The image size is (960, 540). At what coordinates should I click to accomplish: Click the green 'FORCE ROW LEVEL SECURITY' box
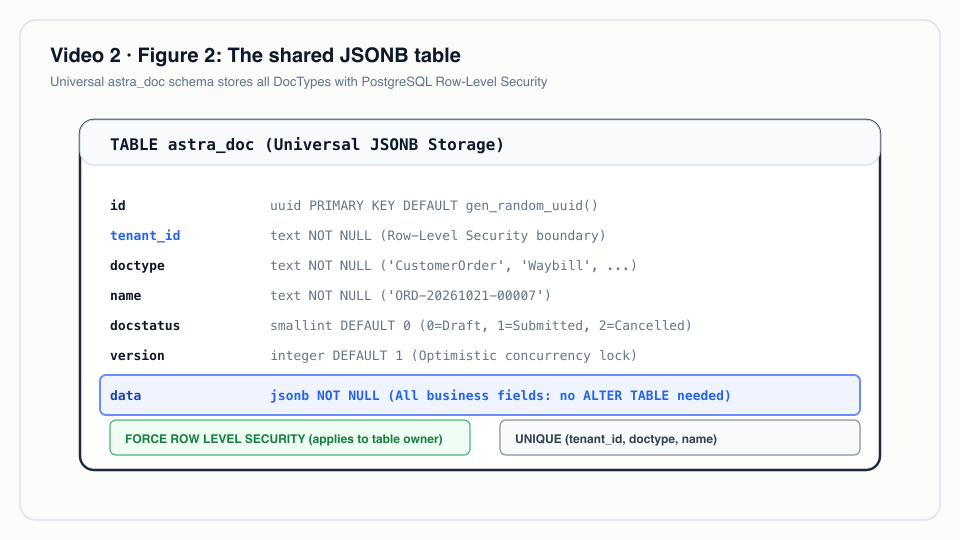point(290,438)
